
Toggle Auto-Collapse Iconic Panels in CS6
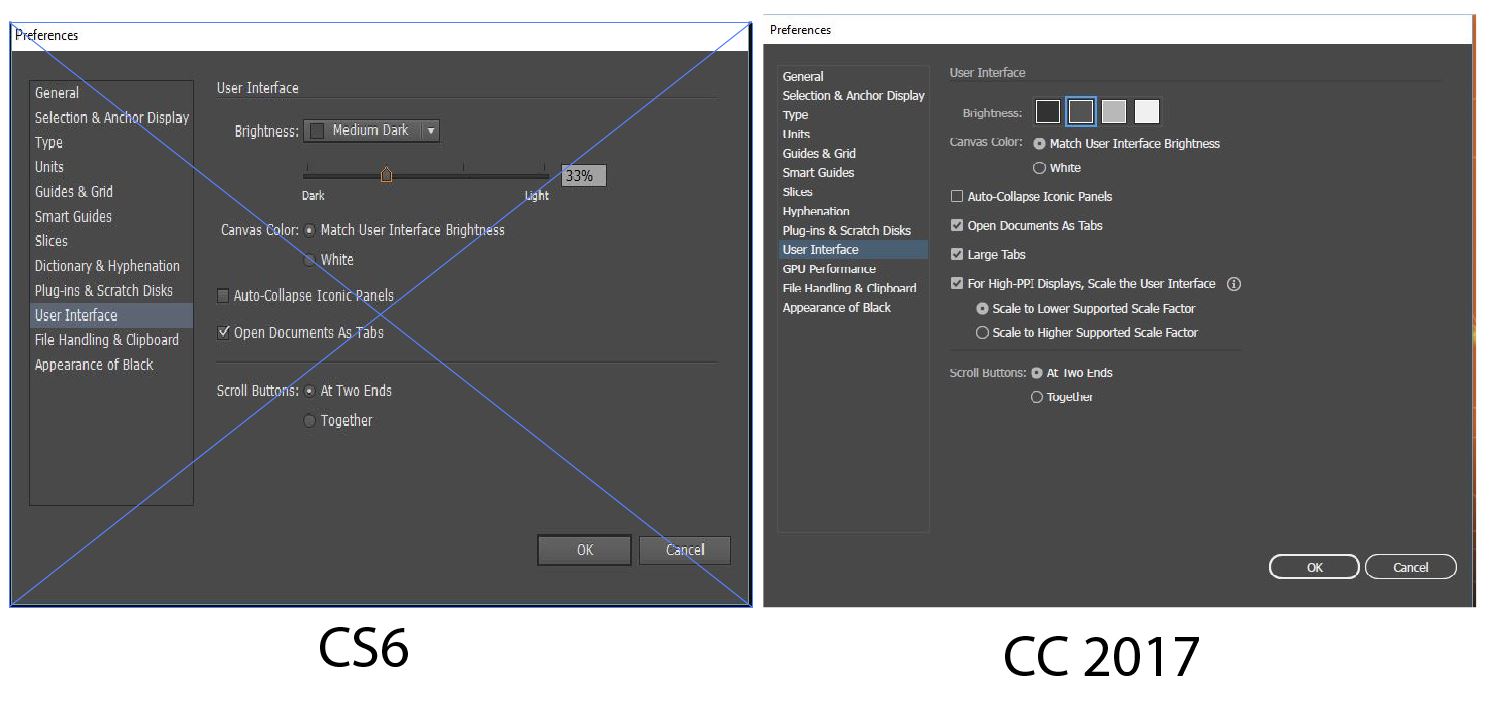[x=223, y=296]
